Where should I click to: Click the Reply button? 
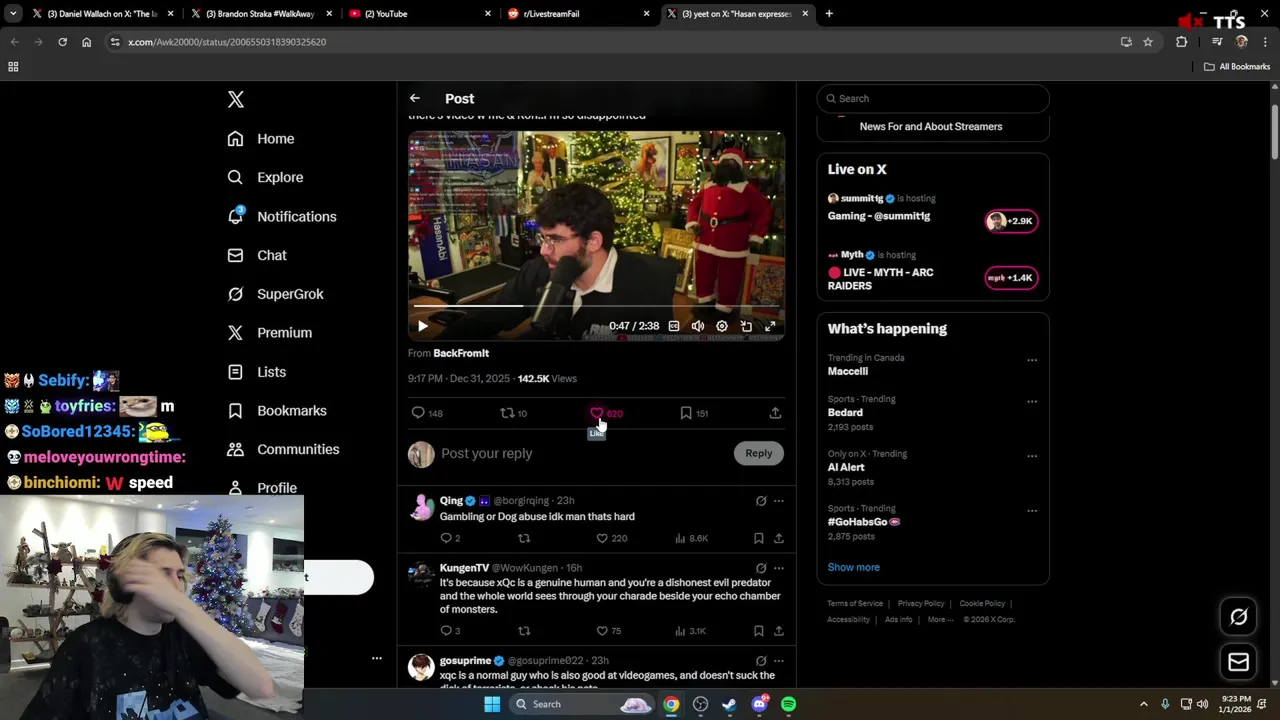click(x=759, y=453)
